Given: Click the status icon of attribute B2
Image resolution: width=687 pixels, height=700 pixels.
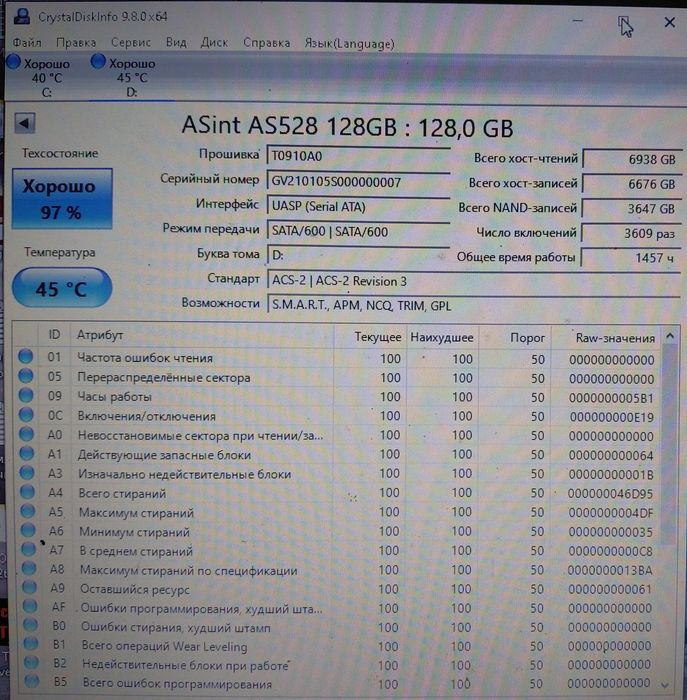Looking at the screenshot, I should pyautogui.click(x=31, y=662).
